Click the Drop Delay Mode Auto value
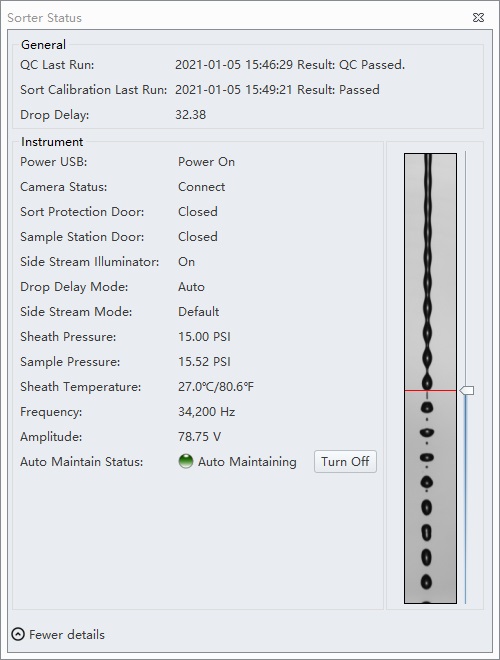 click(x=191, y=287)
